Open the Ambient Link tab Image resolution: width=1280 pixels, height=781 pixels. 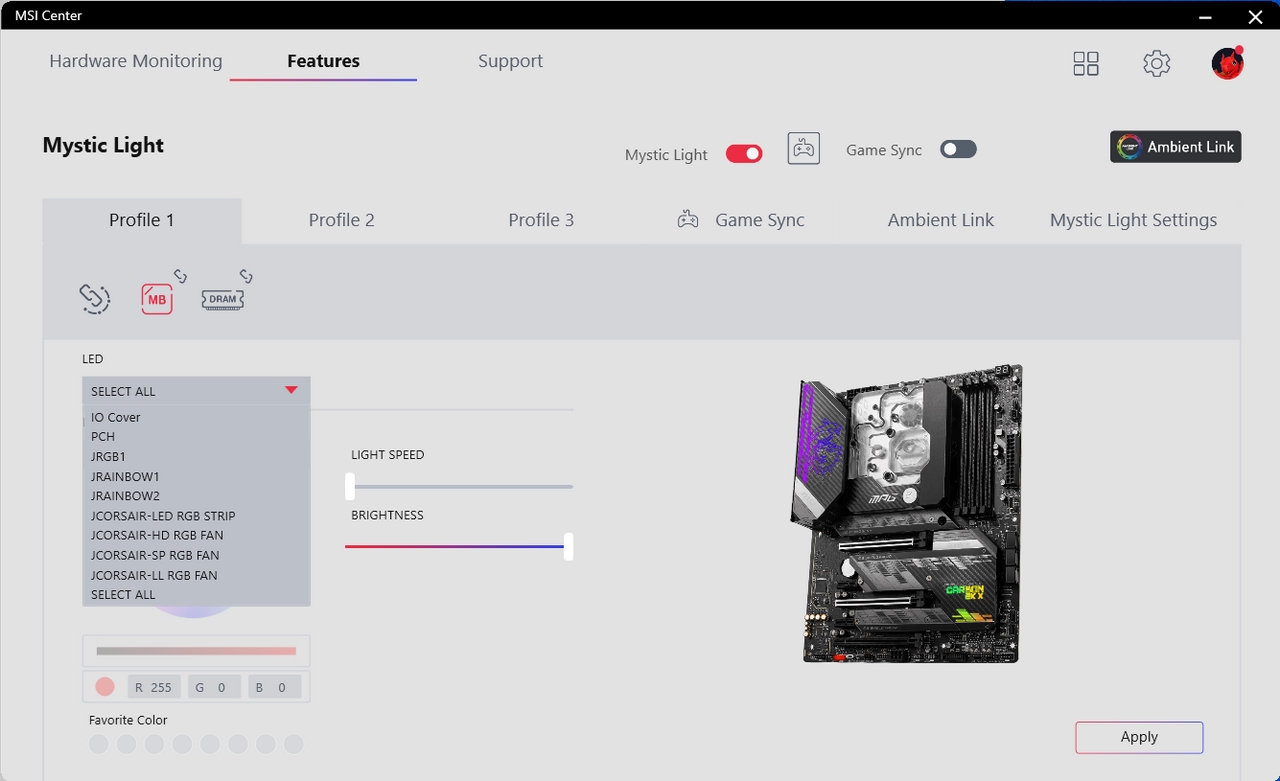tap(941, 220)
